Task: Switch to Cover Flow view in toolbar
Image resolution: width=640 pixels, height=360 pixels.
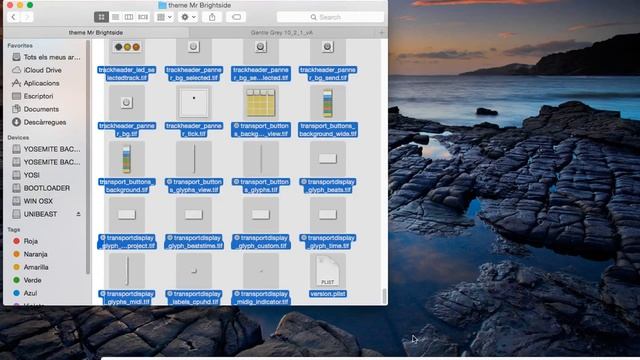Action: pyautogui.click(x=143, y=17)
